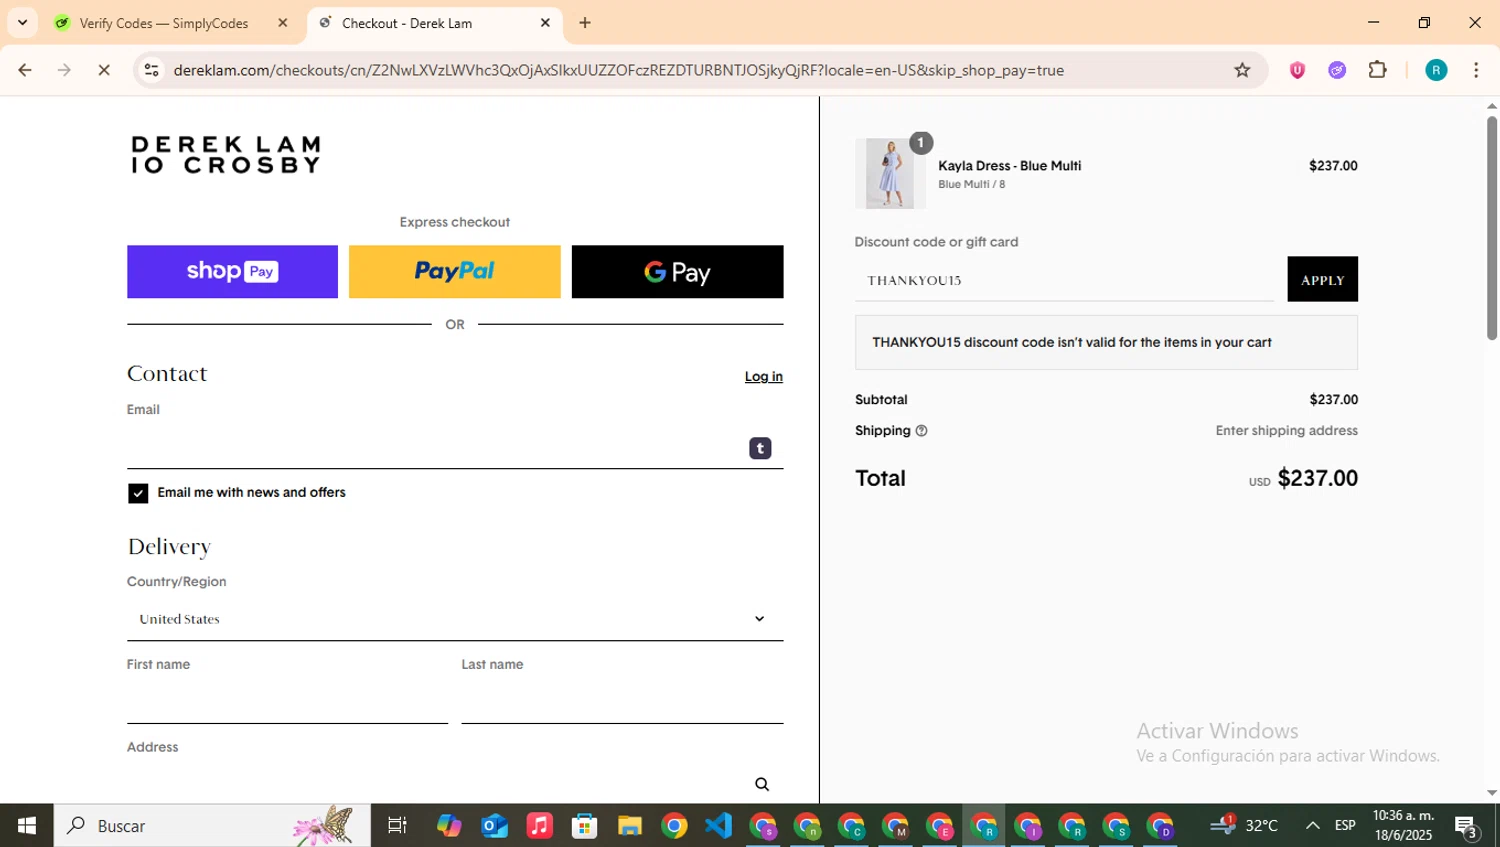
Task: Open Microsoft Store from the taskbar
Action: (584, 826)
